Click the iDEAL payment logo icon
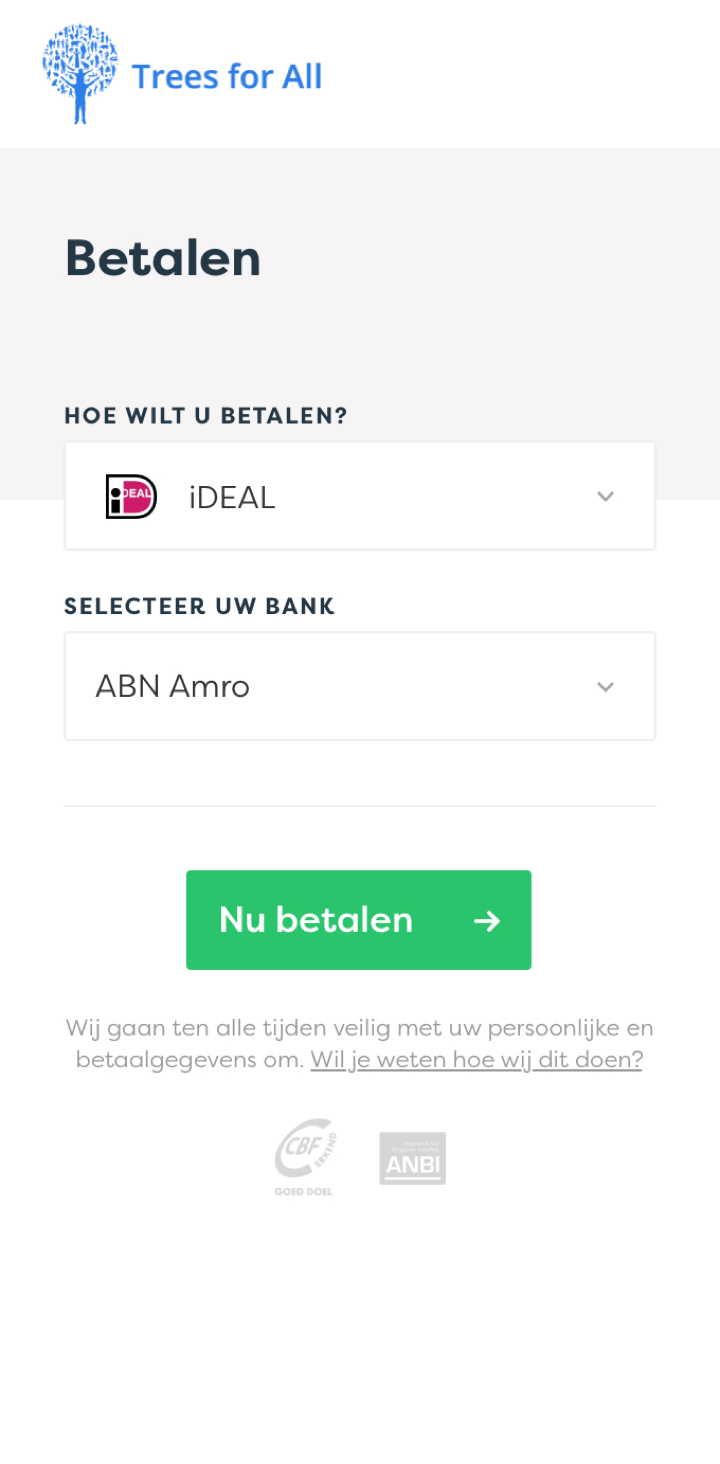This screenshot has height=1464, width=720. 131,496
